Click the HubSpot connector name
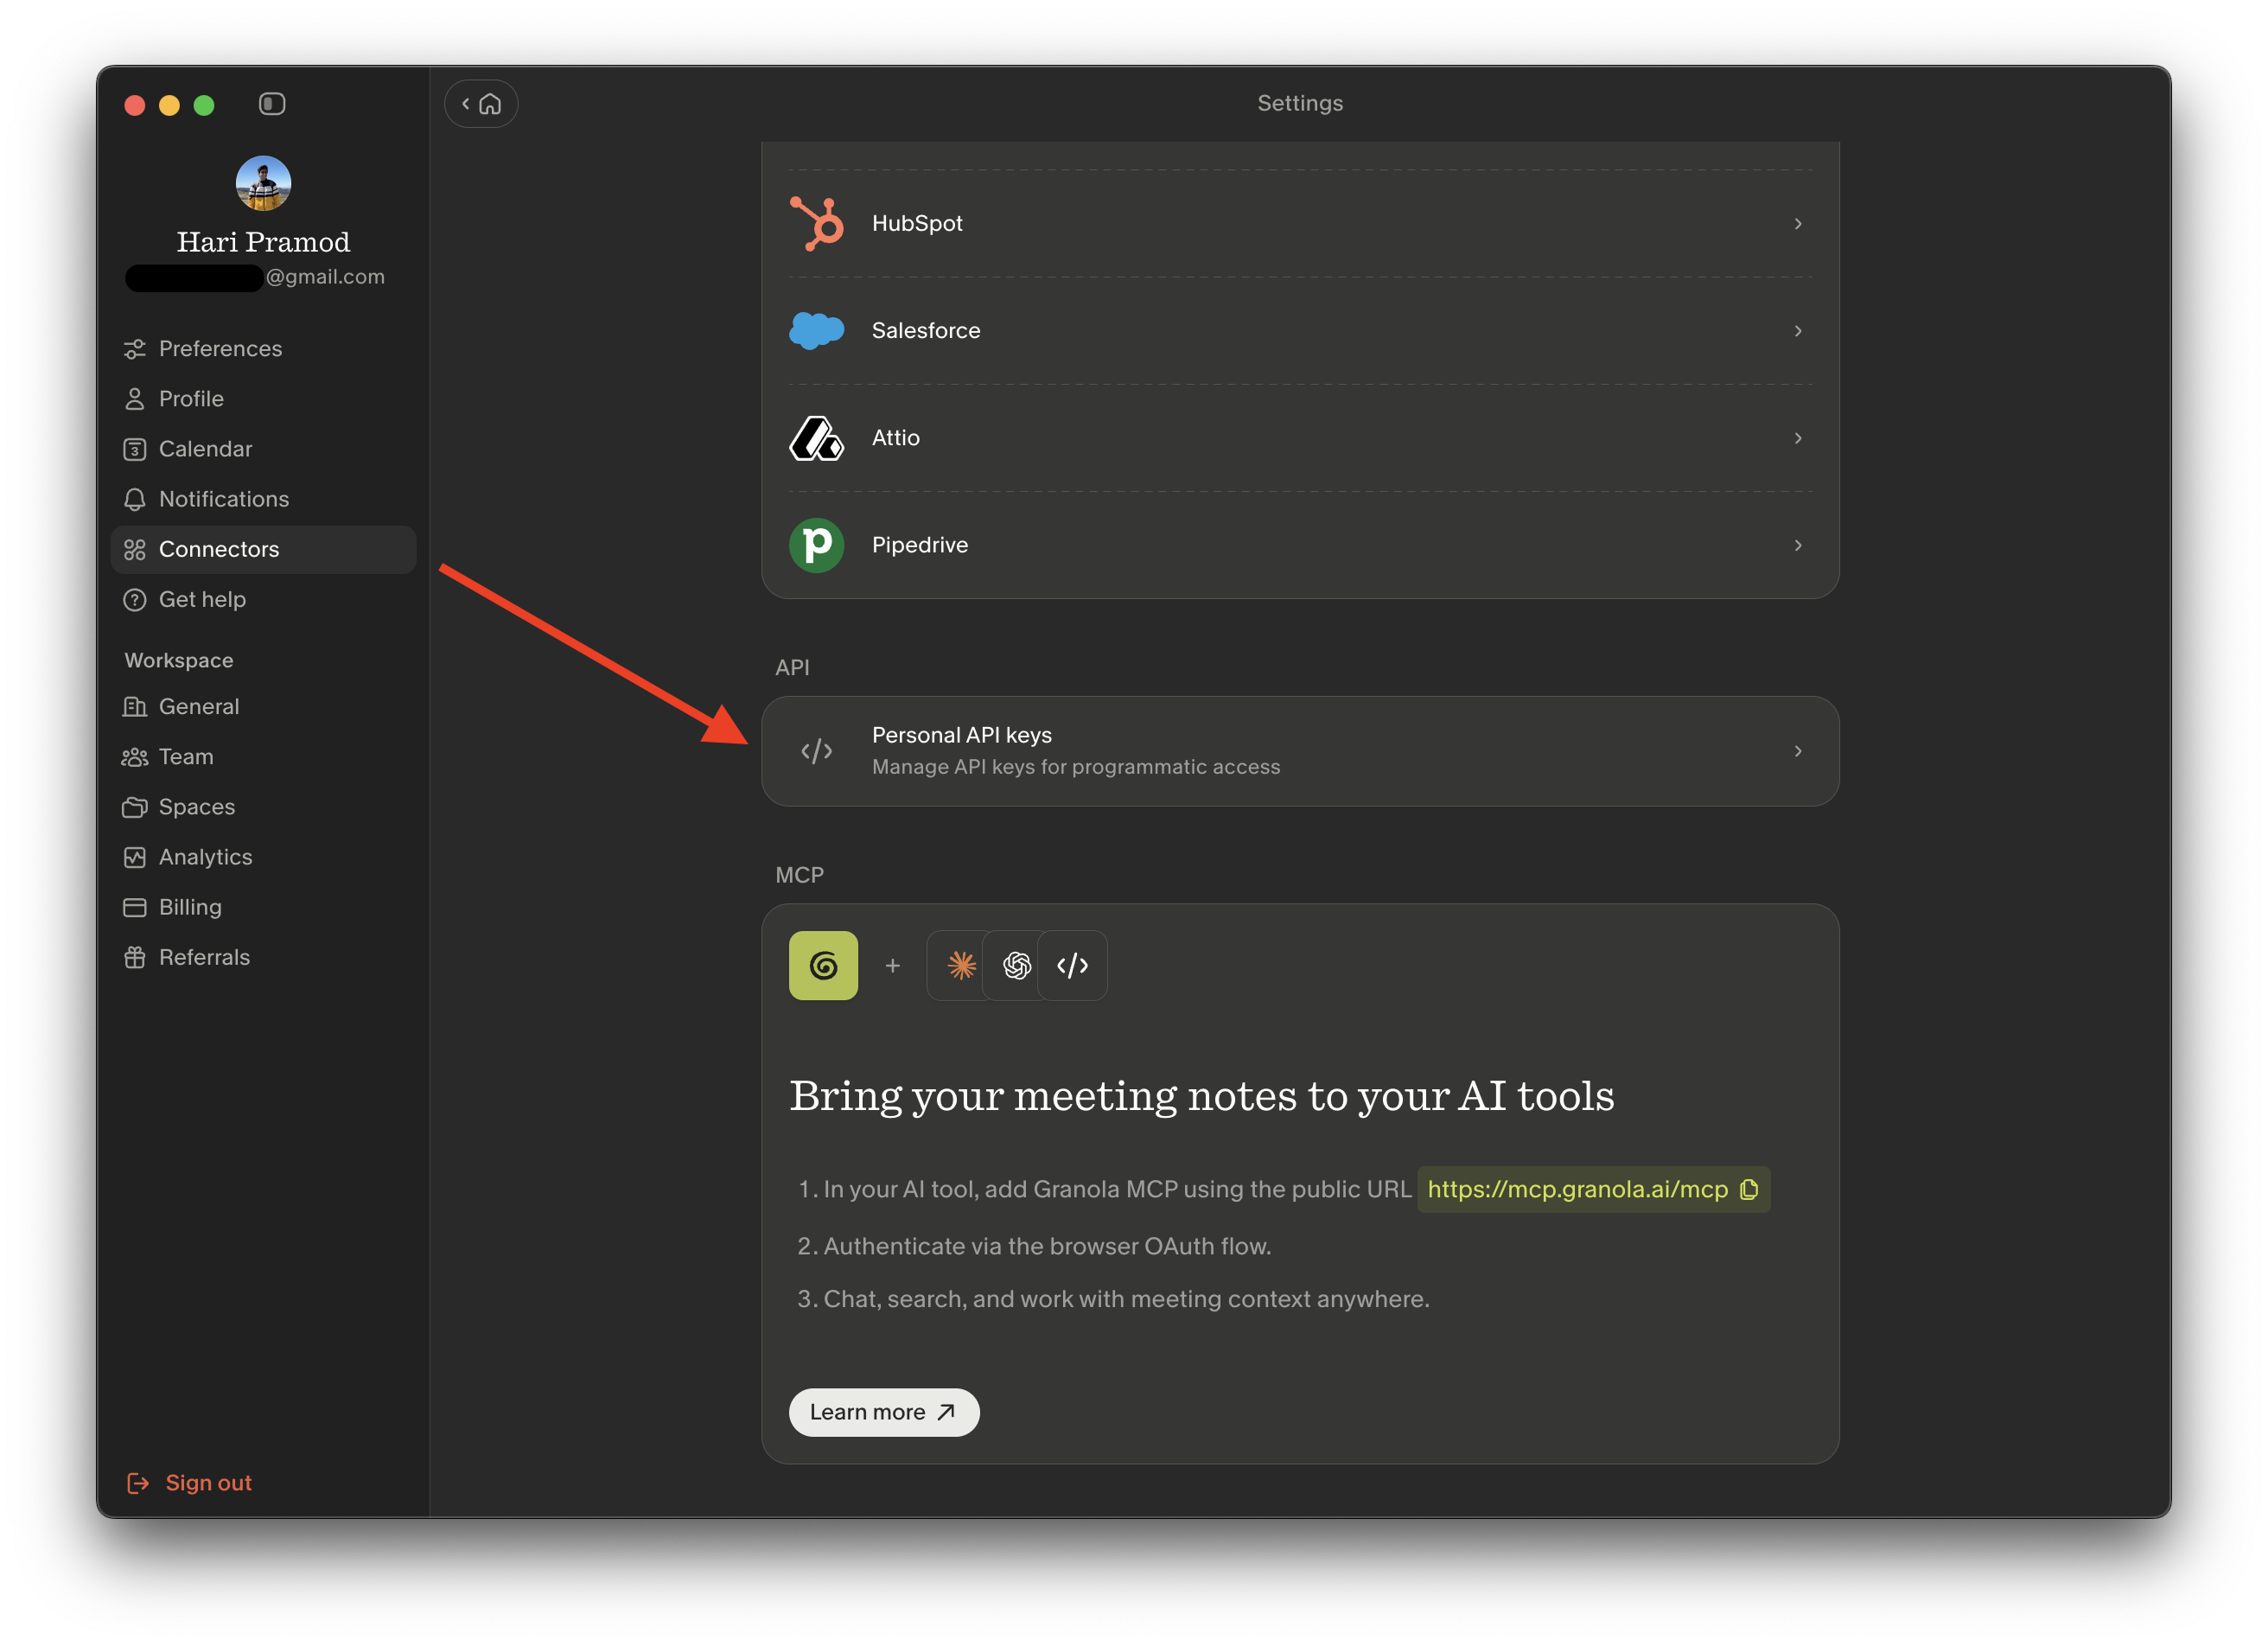The image size is (2268, 1646). click(x=917, y=223)
